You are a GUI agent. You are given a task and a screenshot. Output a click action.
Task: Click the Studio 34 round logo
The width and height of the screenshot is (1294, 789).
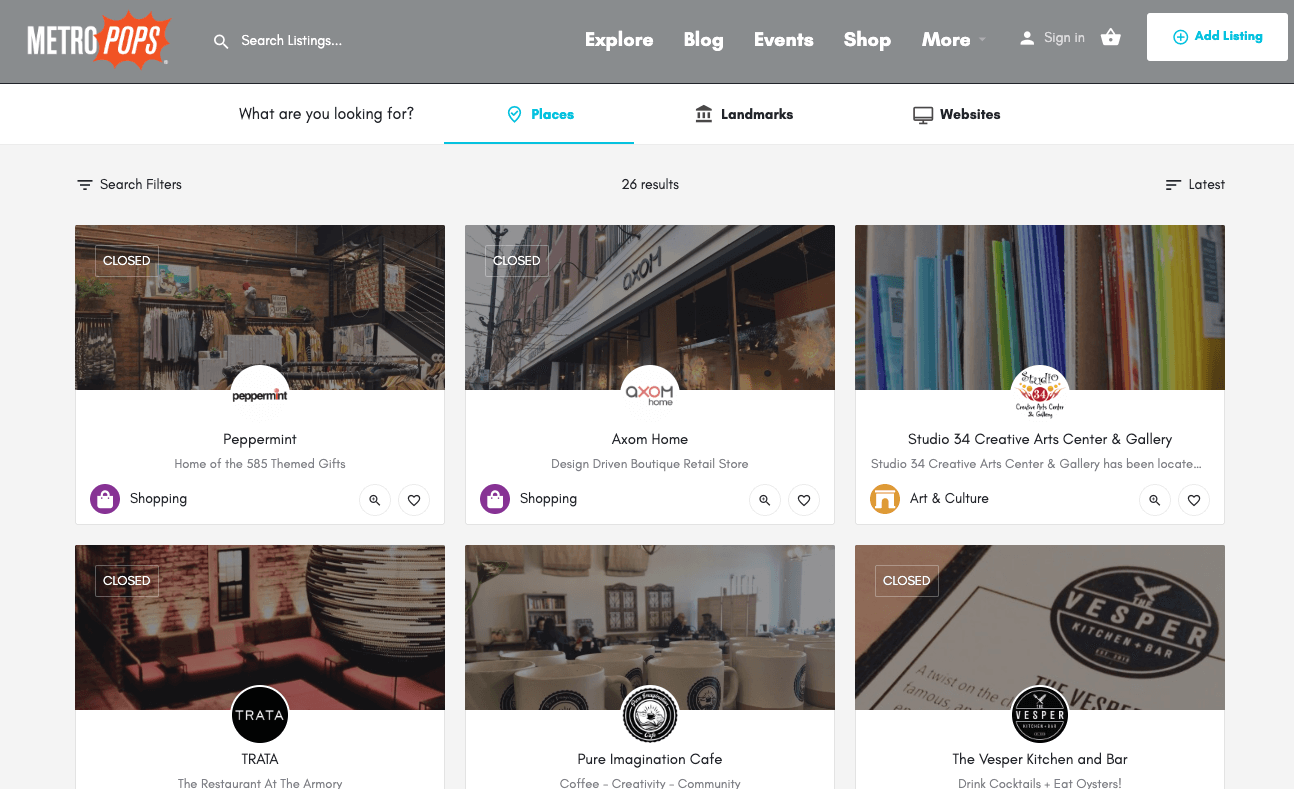[x=1040, y=395]
